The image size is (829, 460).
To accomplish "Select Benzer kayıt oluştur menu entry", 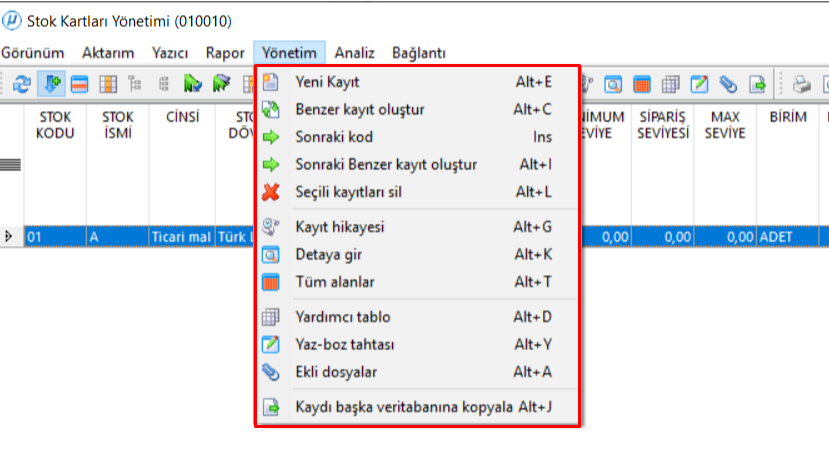I will 417,109.
